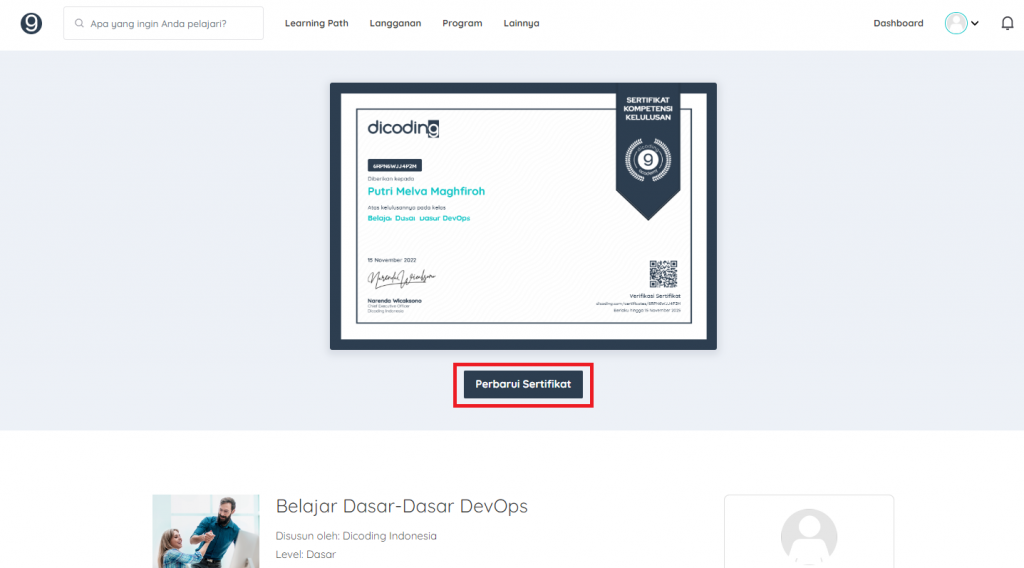1024x568 pixels.
Task: Open the Program menu
Action: 462,23
